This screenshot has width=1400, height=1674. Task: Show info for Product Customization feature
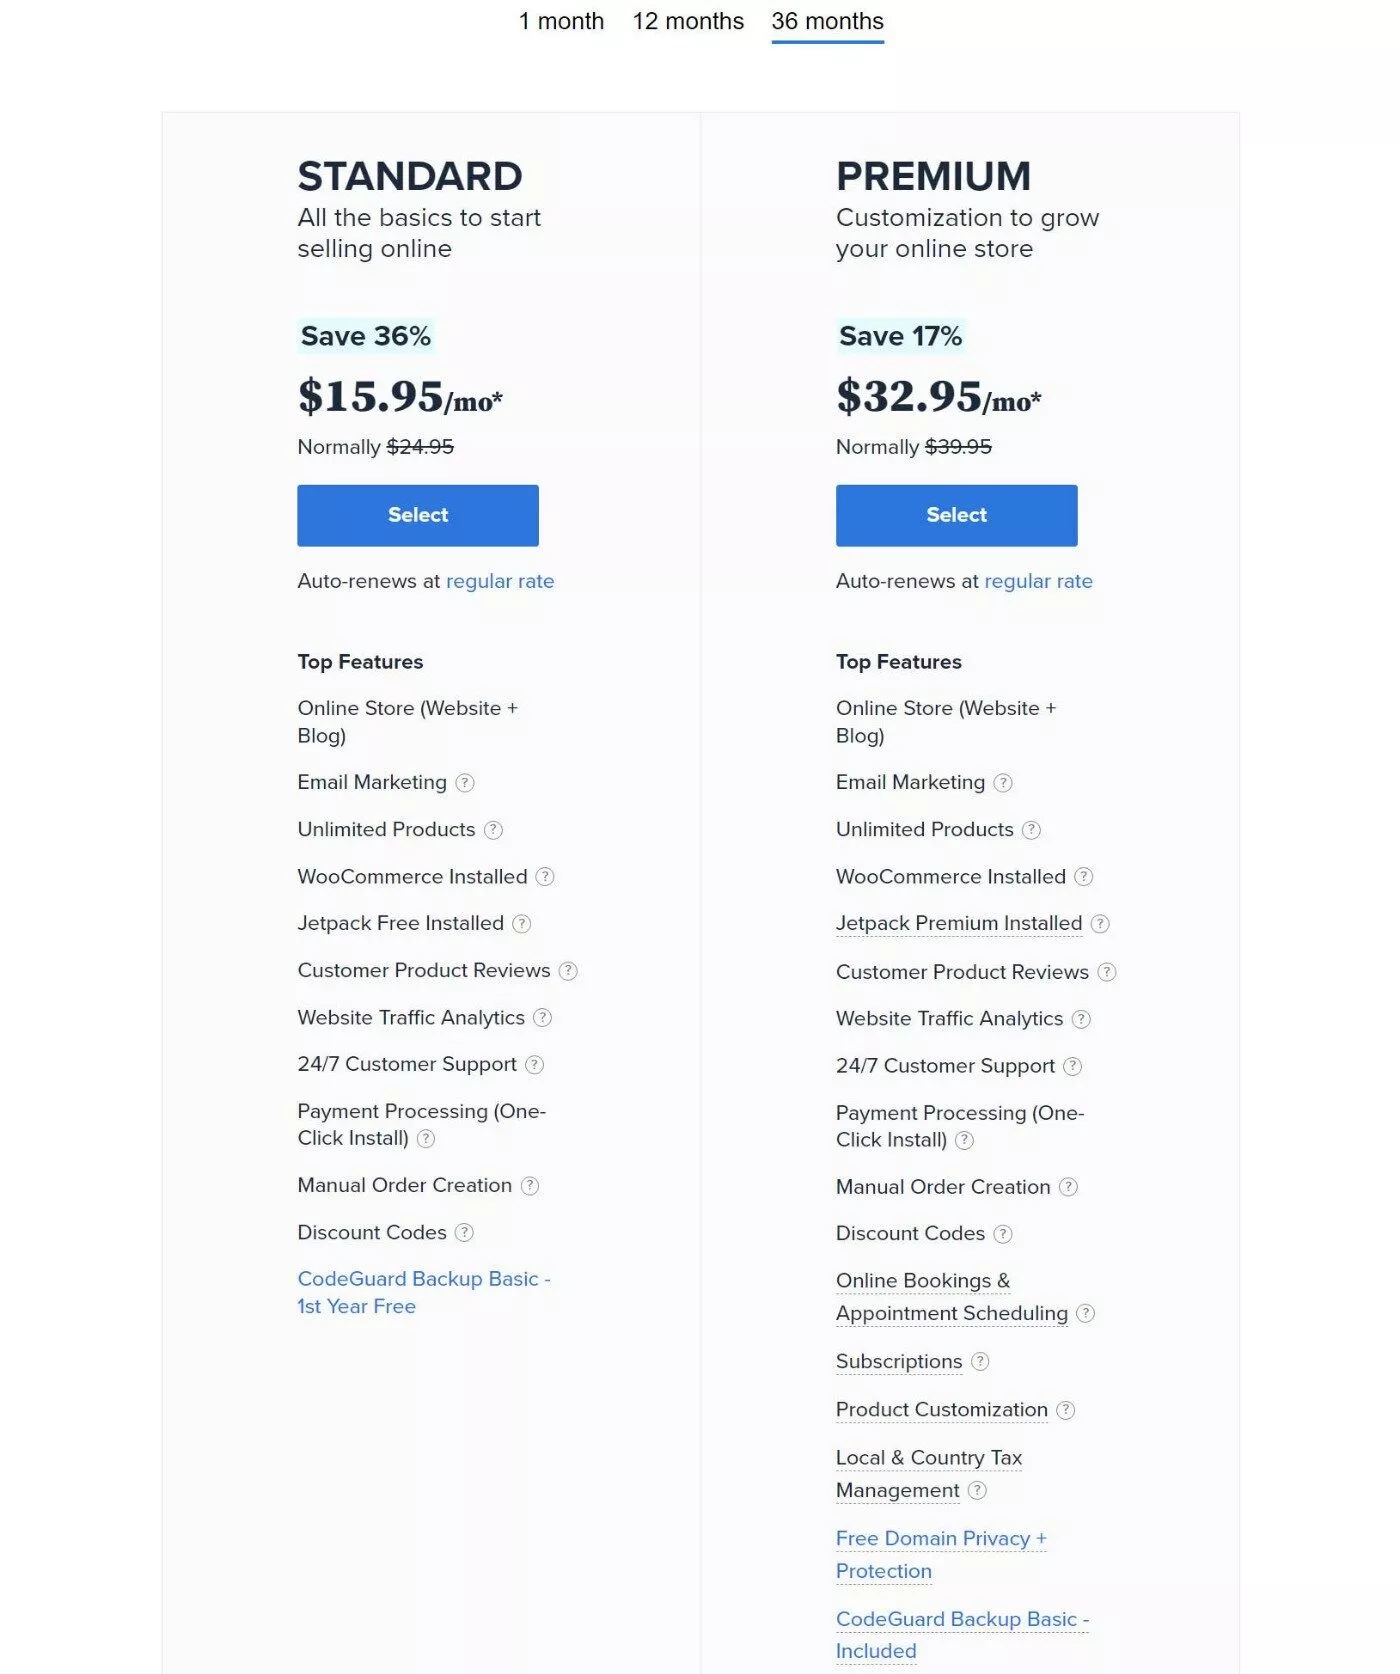coord(1066,1410)
